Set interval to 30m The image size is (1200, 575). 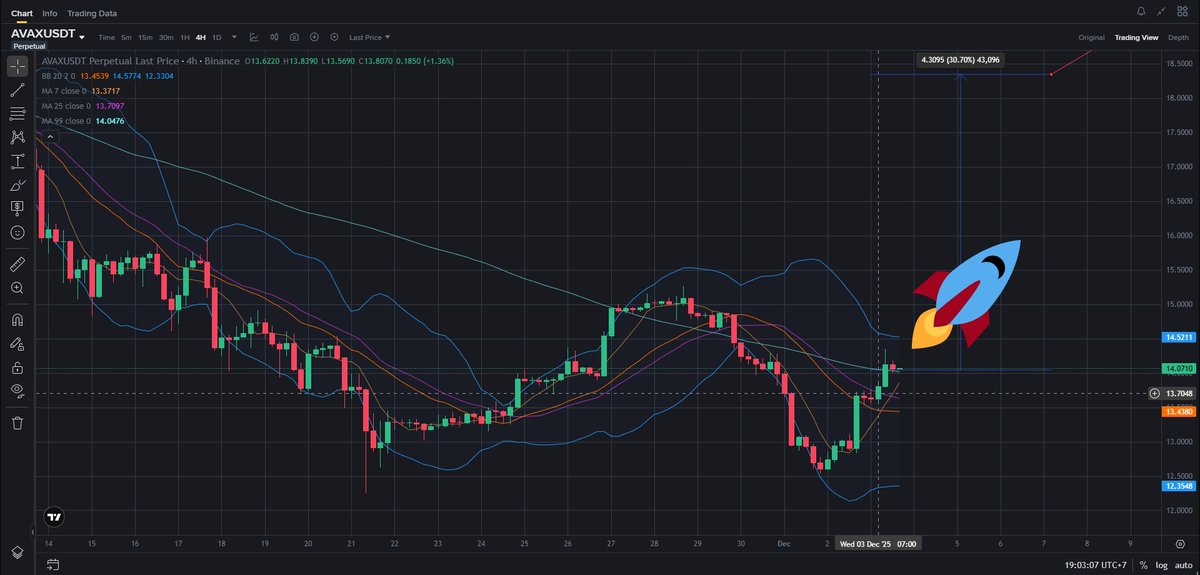(166, 37)
